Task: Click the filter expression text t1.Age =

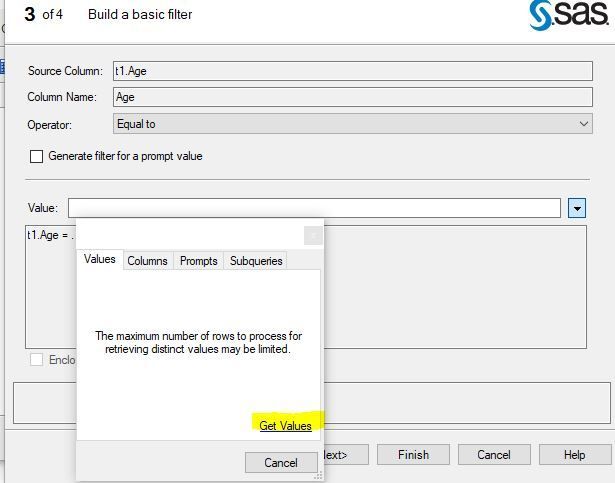Action: [x=49, y=235]
